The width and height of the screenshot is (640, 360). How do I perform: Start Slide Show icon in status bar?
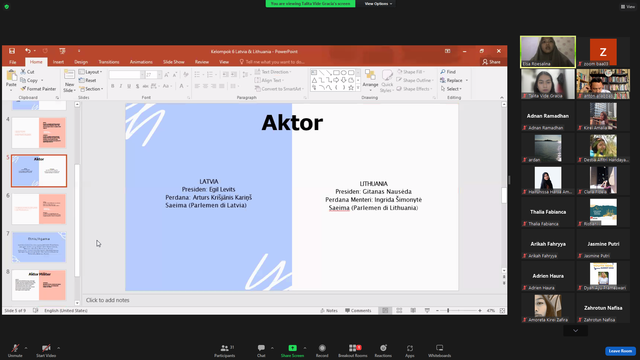coord(427,311)
